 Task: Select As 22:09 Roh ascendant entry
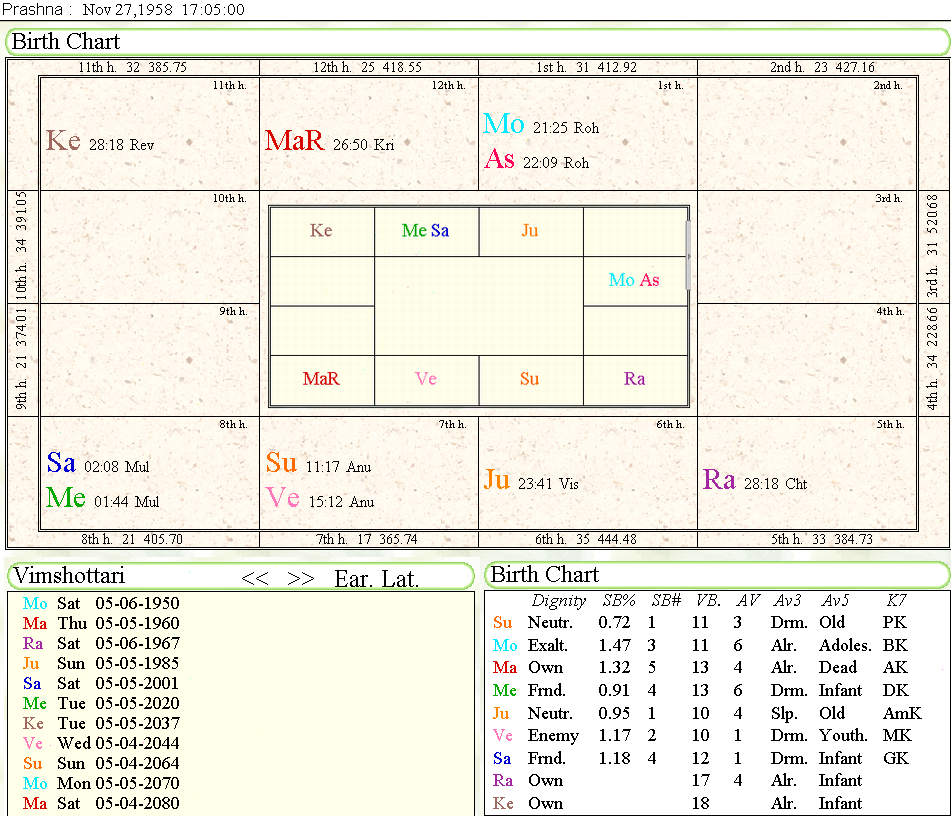click(x=537, y=160)
